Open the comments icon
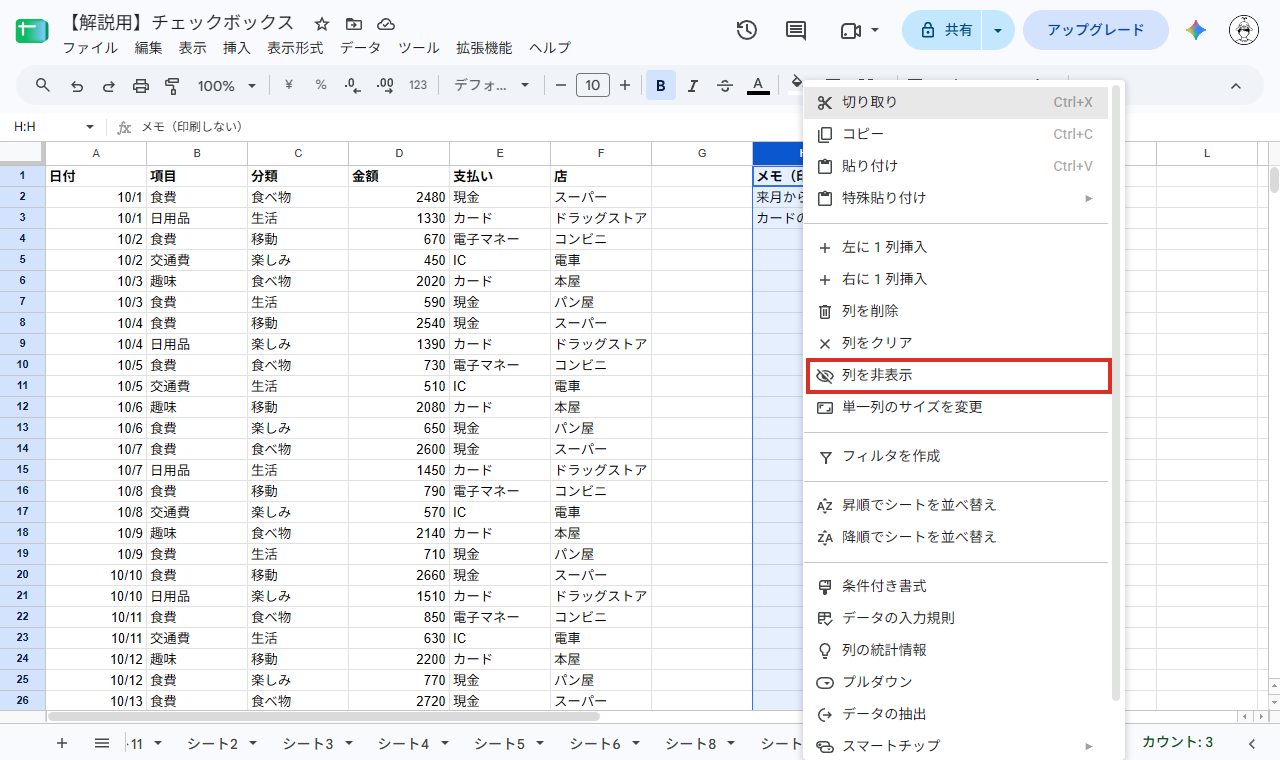 (x=796, y=30)
